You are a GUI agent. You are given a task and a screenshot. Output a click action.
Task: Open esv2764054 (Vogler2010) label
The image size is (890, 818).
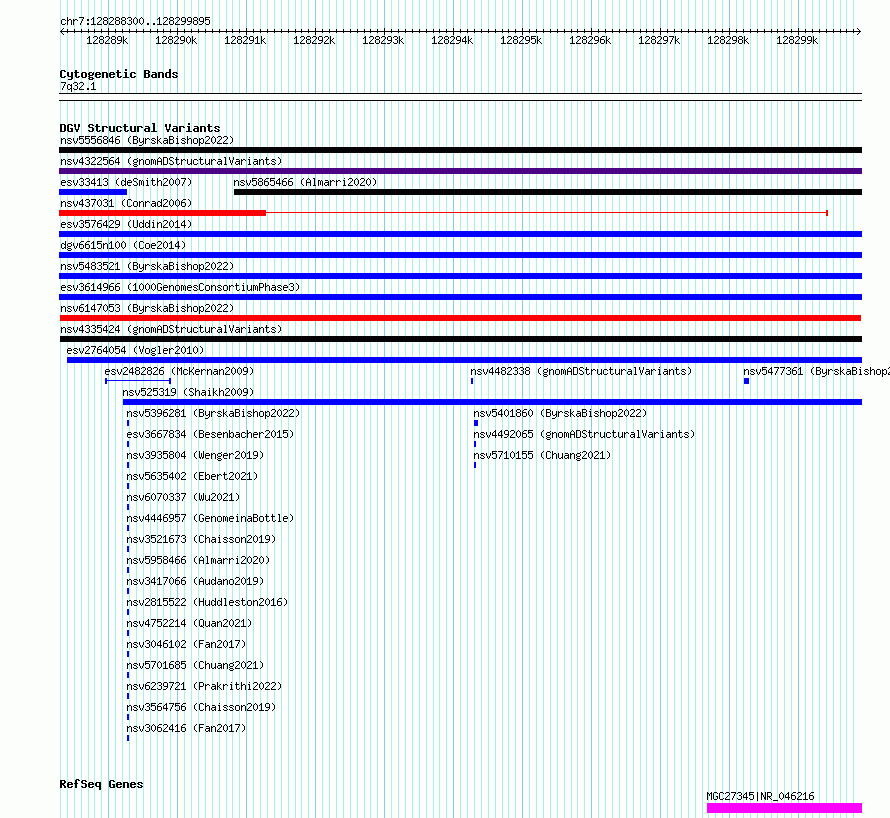[135, 350]
